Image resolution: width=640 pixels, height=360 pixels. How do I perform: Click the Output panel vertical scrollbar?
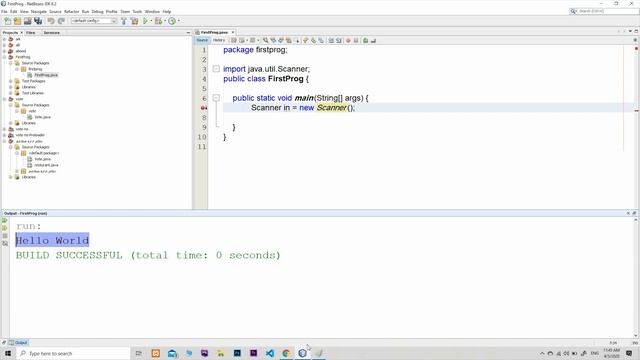click(636, 278)
